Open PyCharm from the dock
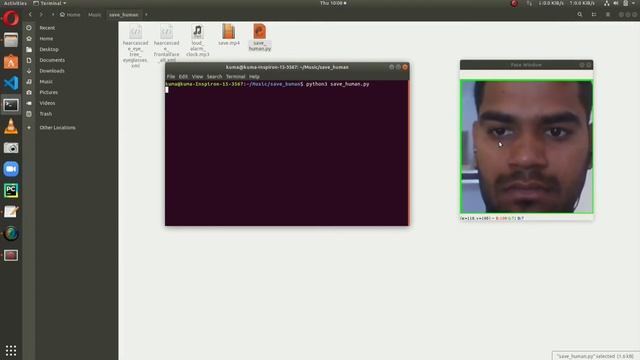 pos(11,191)
